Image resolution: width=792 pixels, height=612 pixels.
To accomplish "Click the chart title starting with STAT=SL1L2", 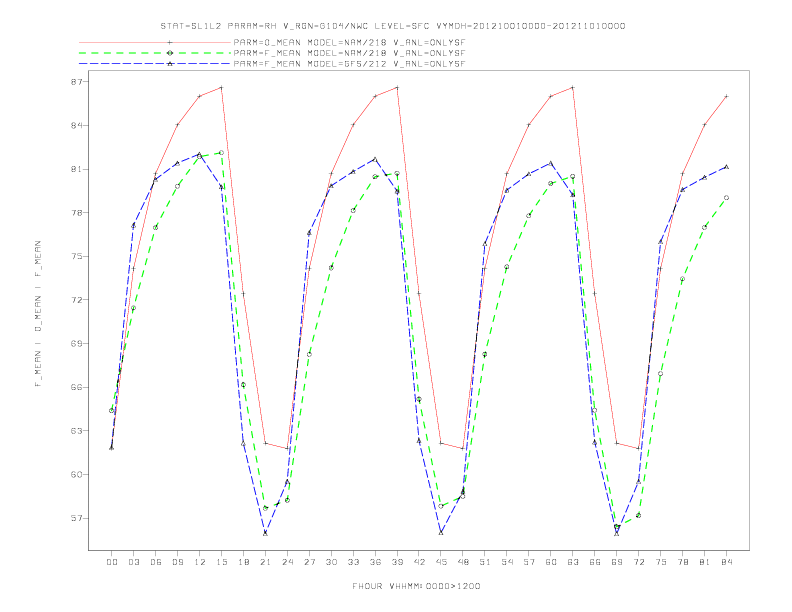I will (393, 26).
